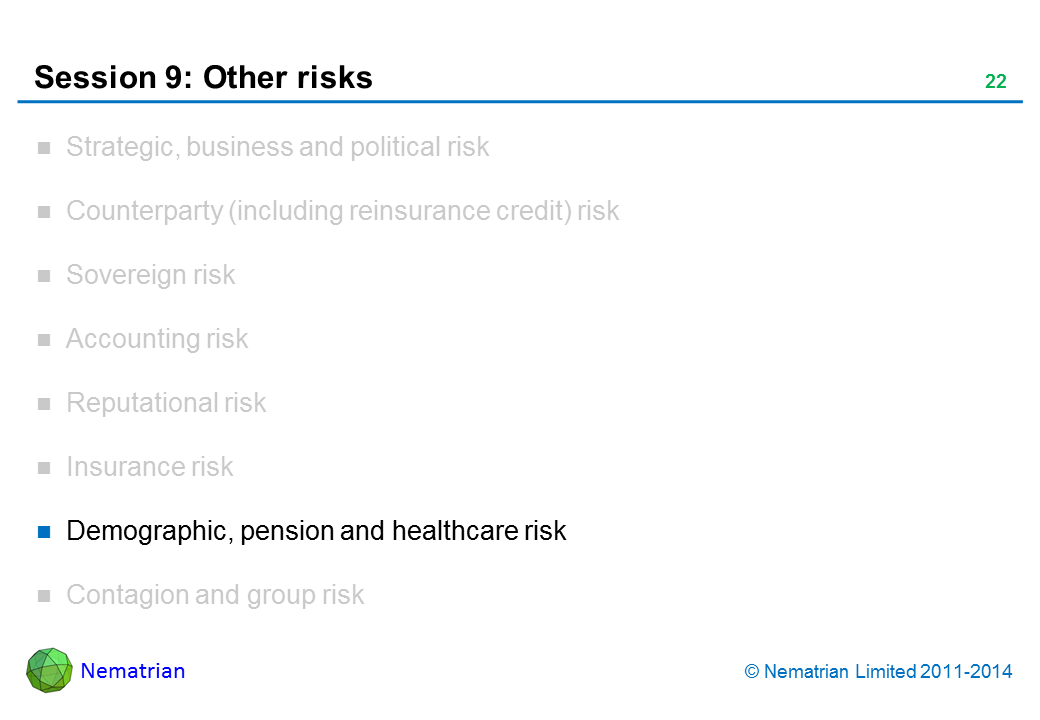Select the Strategic, business and political risk item

tap(277, 147)
